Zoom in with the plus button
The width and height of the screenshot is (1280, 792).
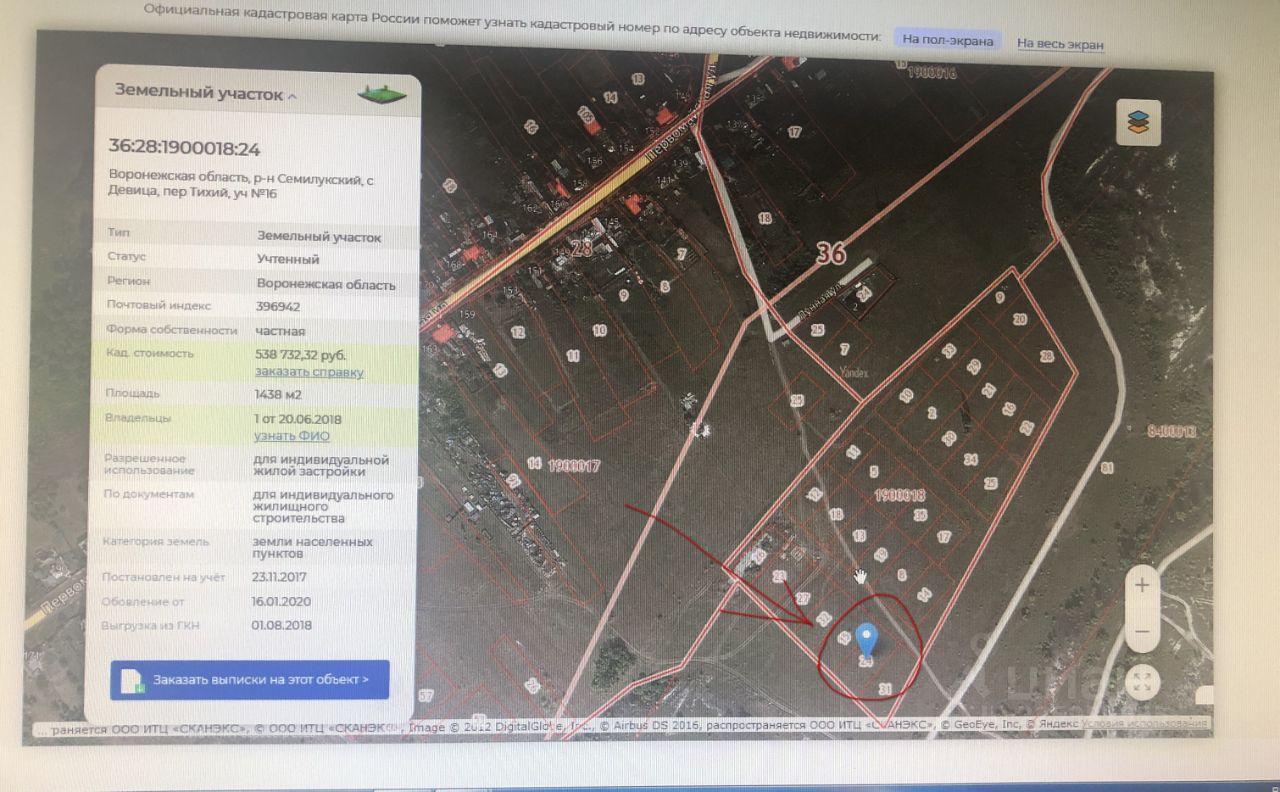(x=1142, y=584)
